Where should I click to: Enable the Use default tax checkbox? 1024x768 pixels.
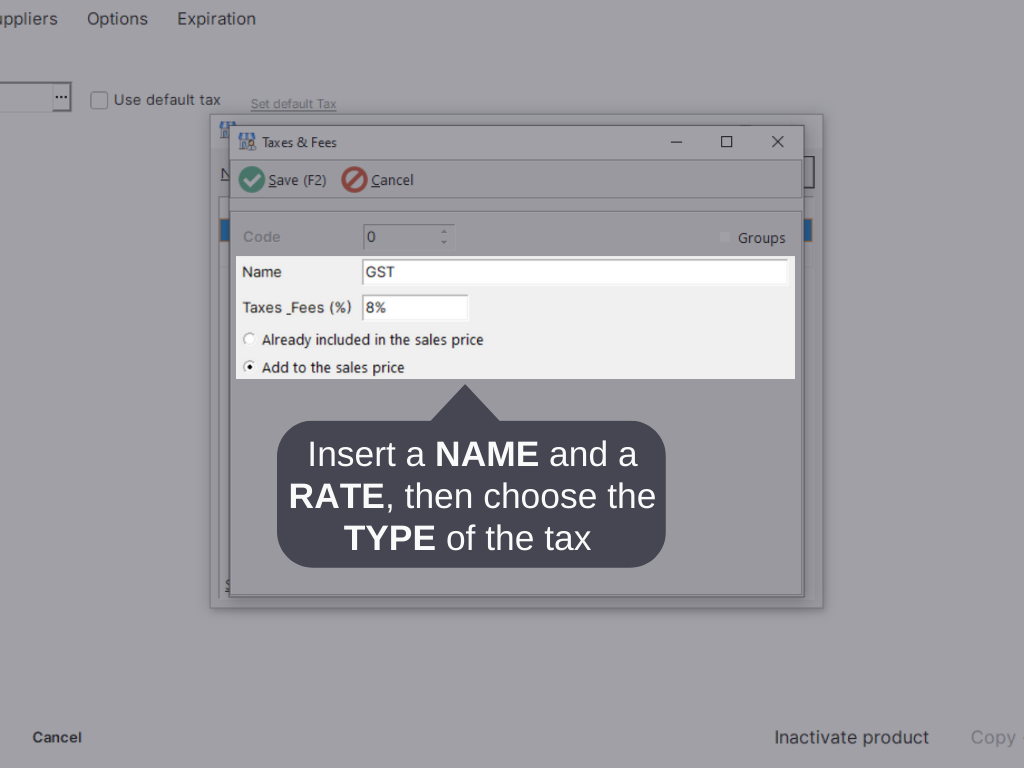coord(99,100)
